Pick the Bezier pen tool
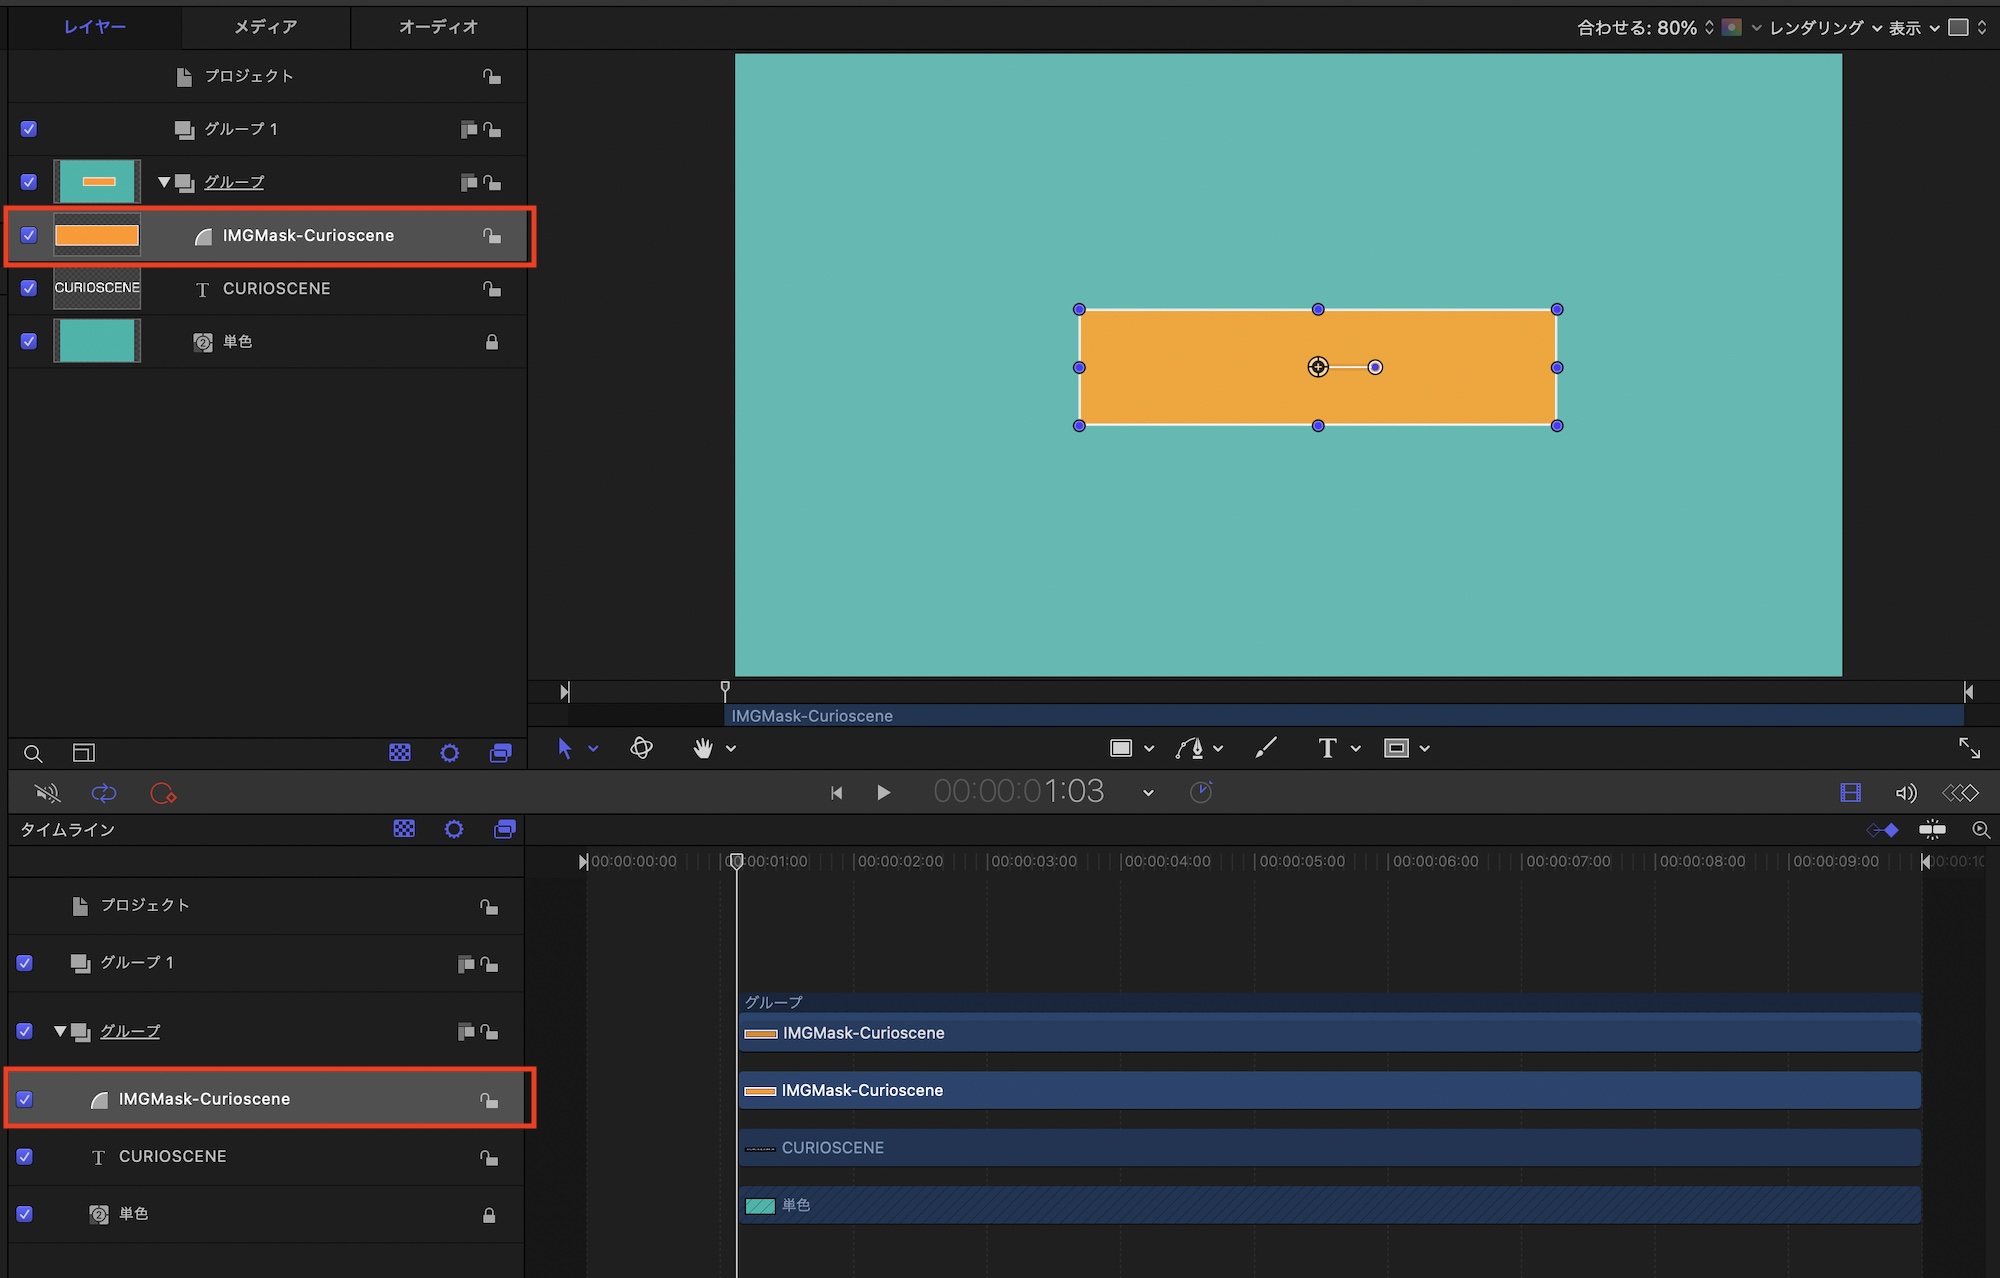The width and height of the screenshot is (2000, 1278). [1190, 748]
